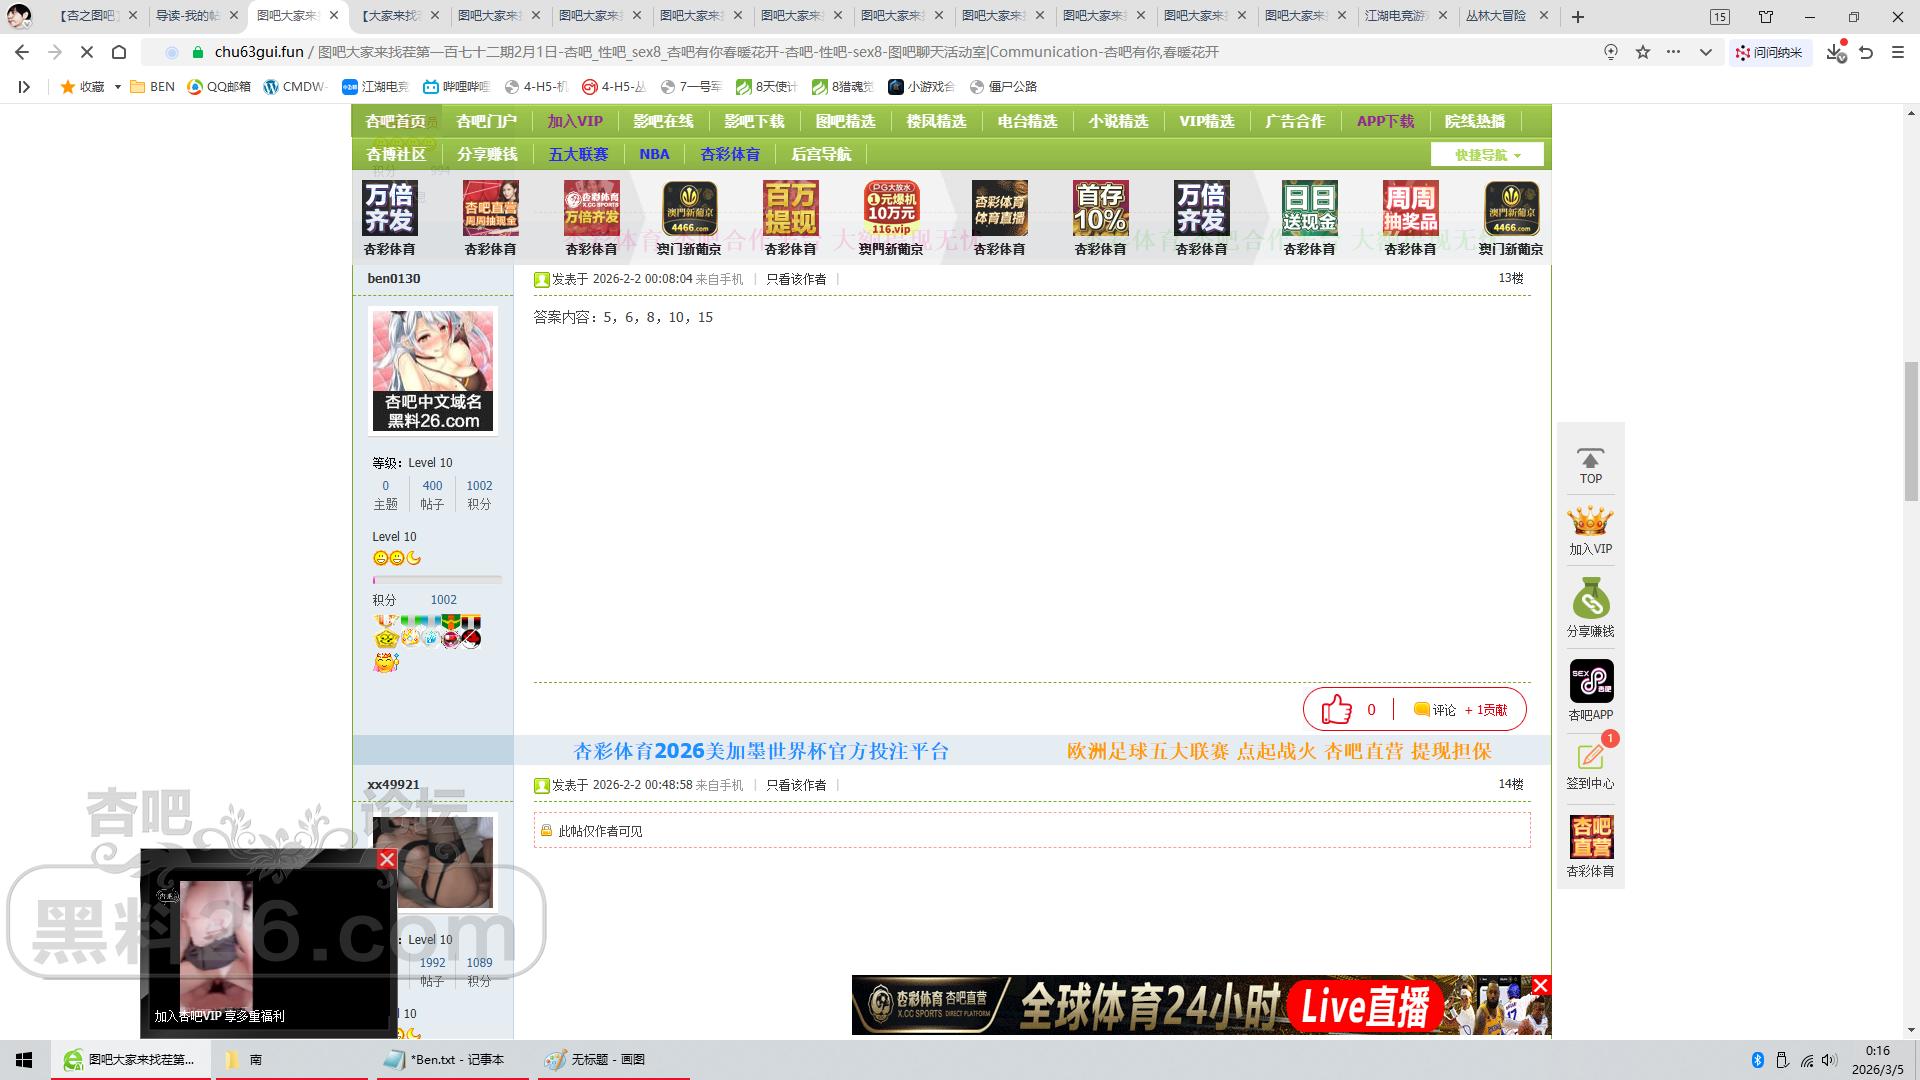The image size is (1920, 1080).
Task: Expand the 快捷导航 dropdown
Action: point(1487,155)
